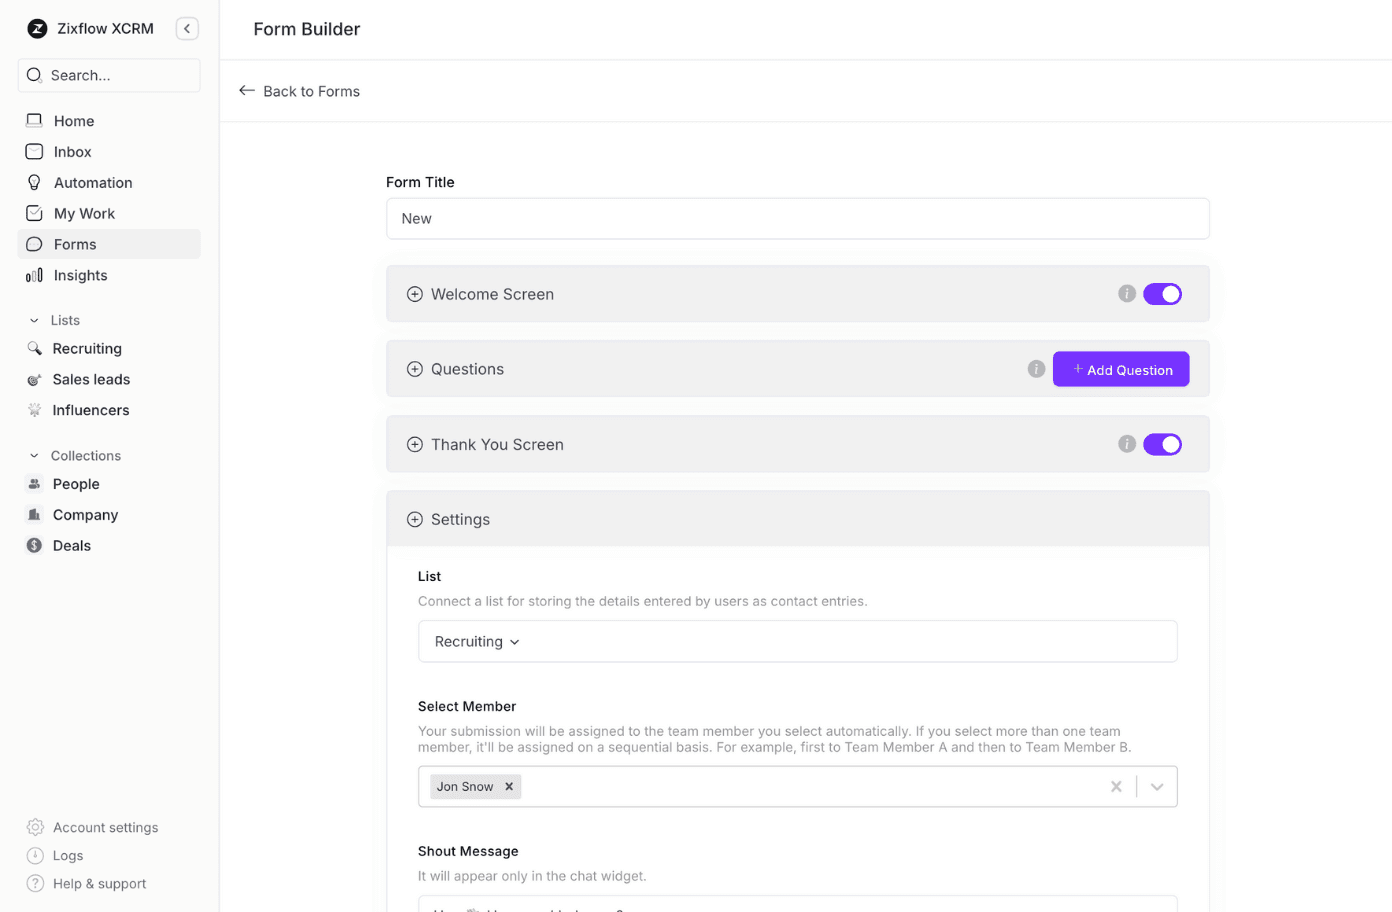Screen dimensions: 1392x912
Task: Open Account settings gear in sidebar
Action: click(x=35, y=827)
